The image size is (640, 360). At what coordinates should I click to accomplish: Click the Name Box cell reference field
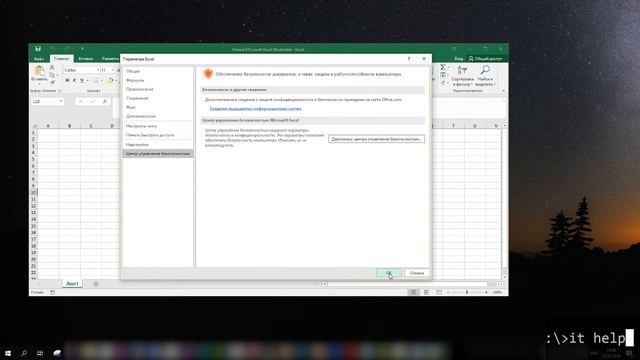(45, 101)
